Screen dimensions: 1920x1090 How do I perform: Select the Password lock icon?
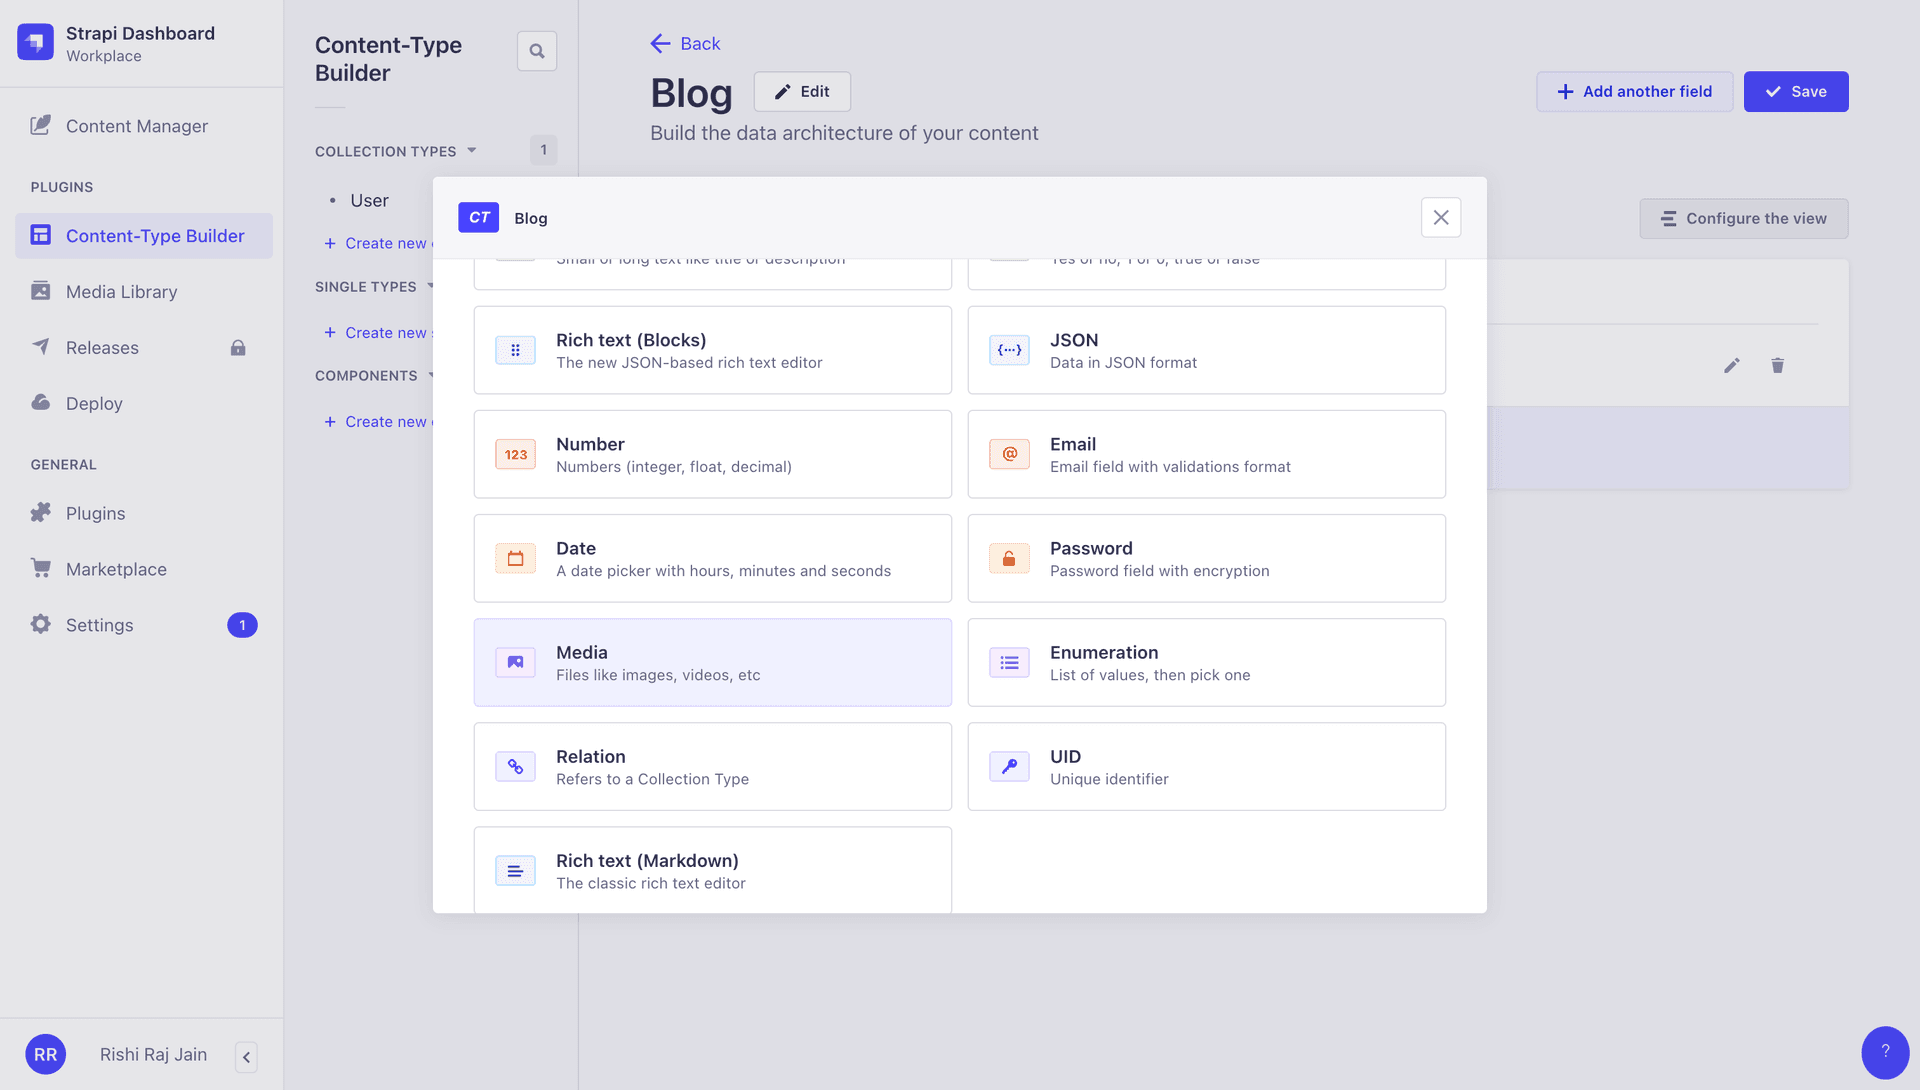[1009, 559]
